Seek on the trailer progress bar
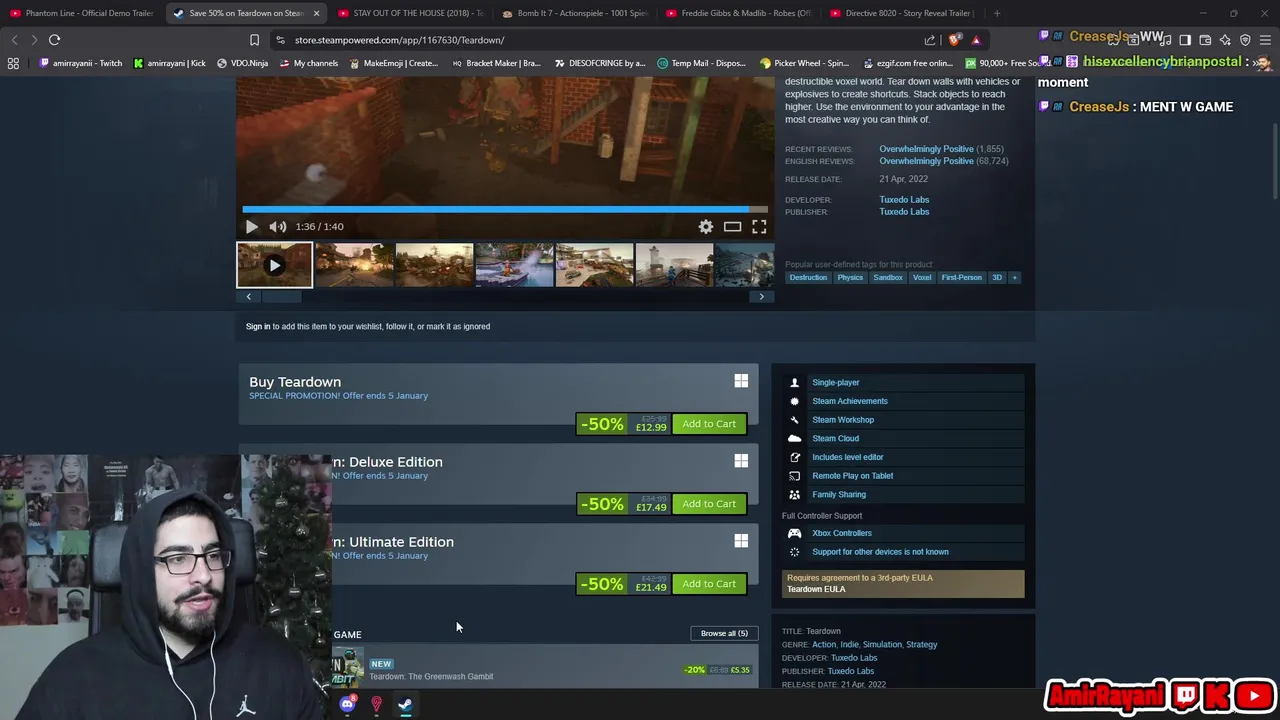 505,210
